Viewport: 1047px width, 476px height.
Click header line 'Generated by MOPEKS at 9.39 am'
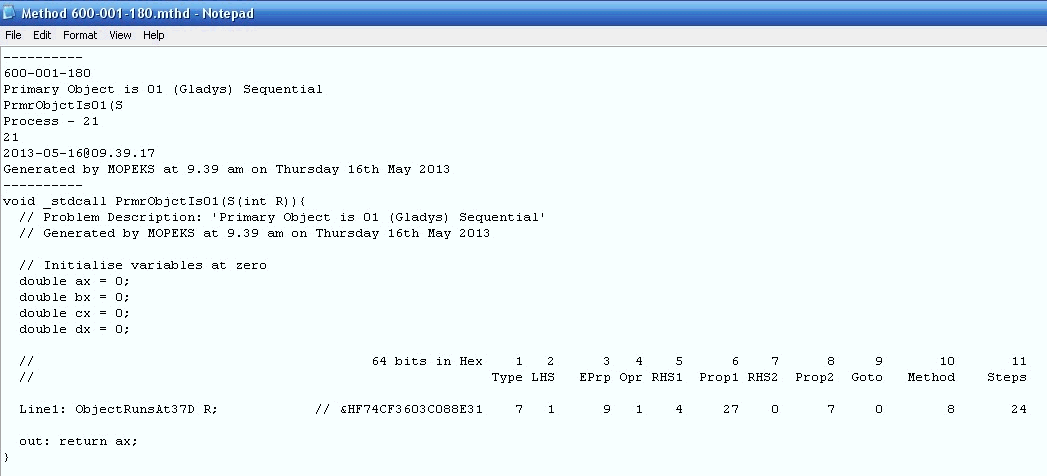226,169
